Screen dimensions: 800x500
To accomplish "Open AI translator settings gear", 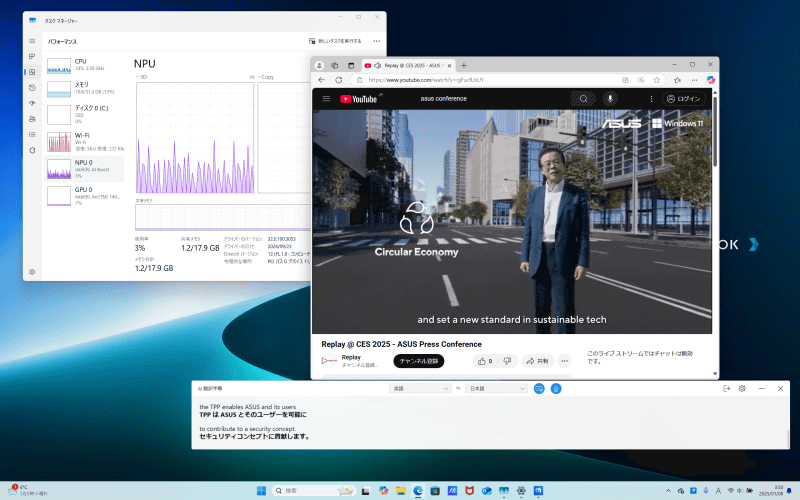I will pos(742,389).
